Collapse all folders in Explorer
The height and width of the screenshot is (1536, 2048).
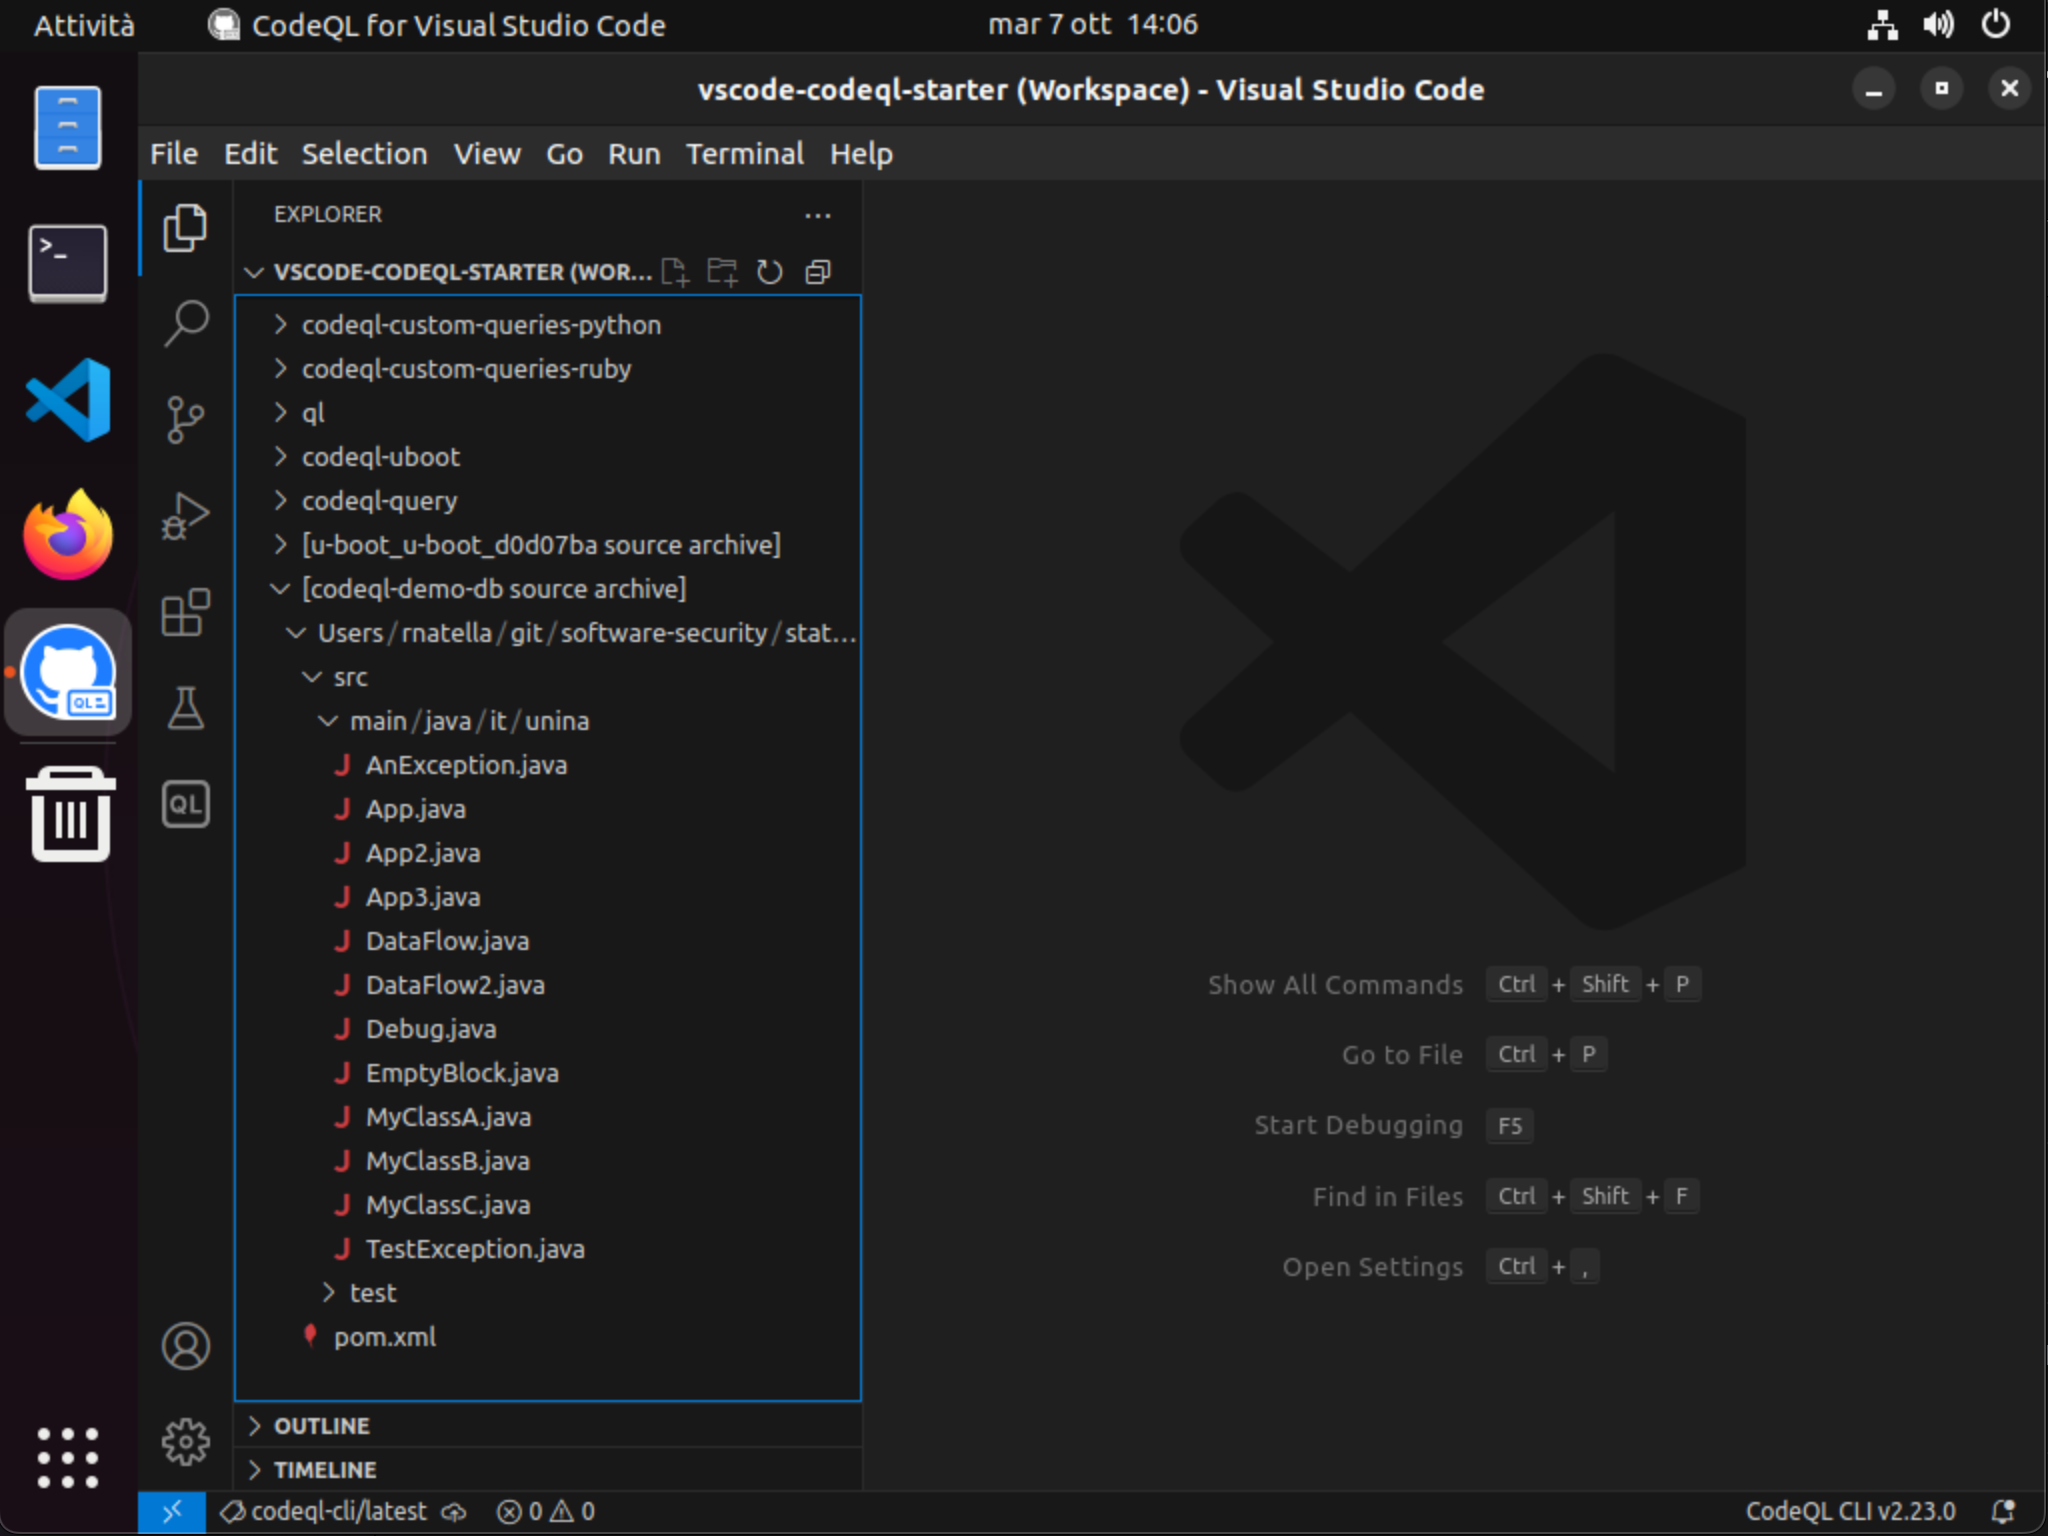point(818,272)
